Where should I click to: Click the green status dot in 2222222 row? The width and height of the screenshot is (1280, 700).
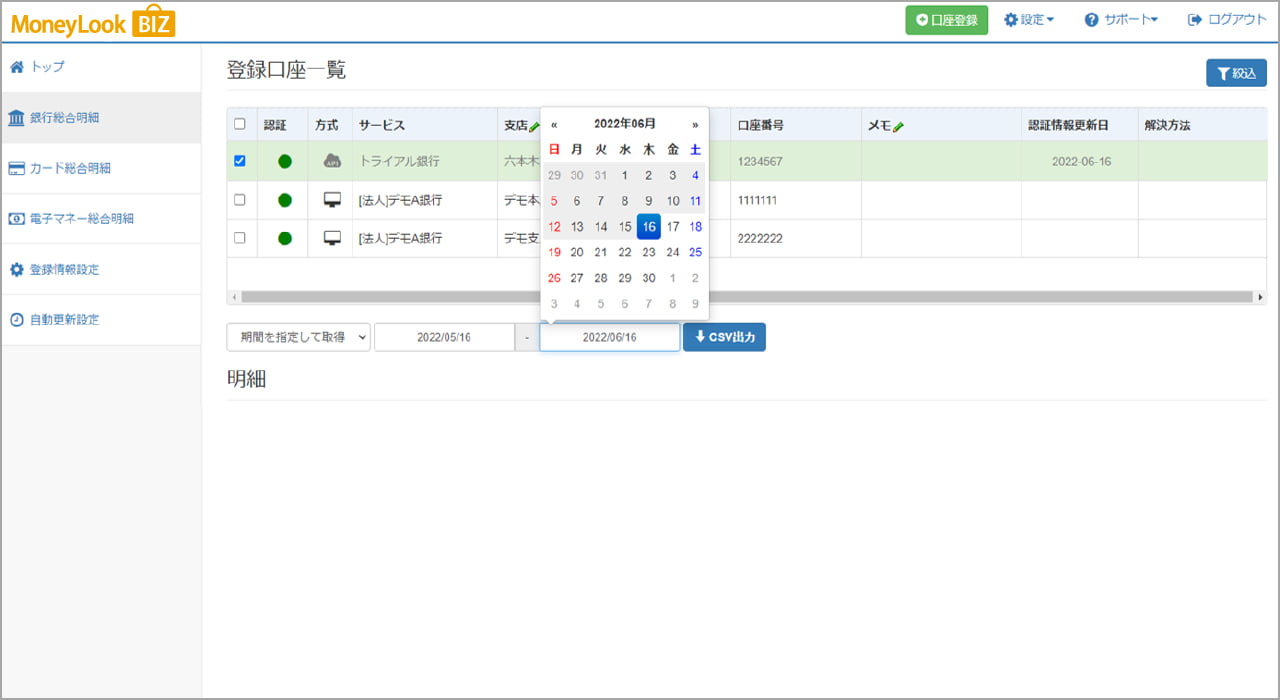pyautogui.click(x=284, y=238)
